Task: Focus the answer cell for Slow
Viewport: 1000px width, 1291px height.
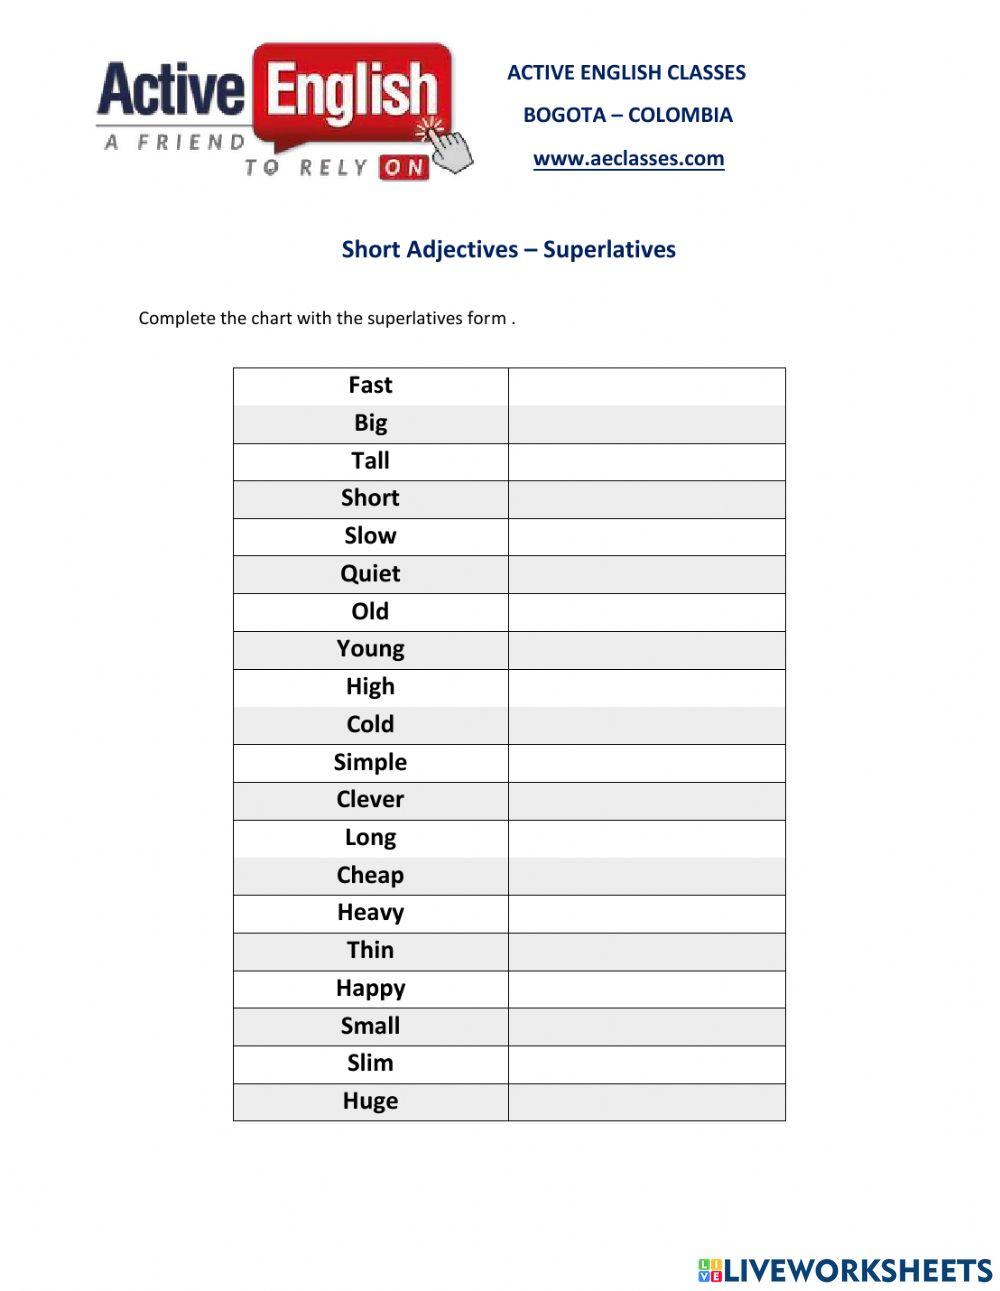Action: [646, 537]
